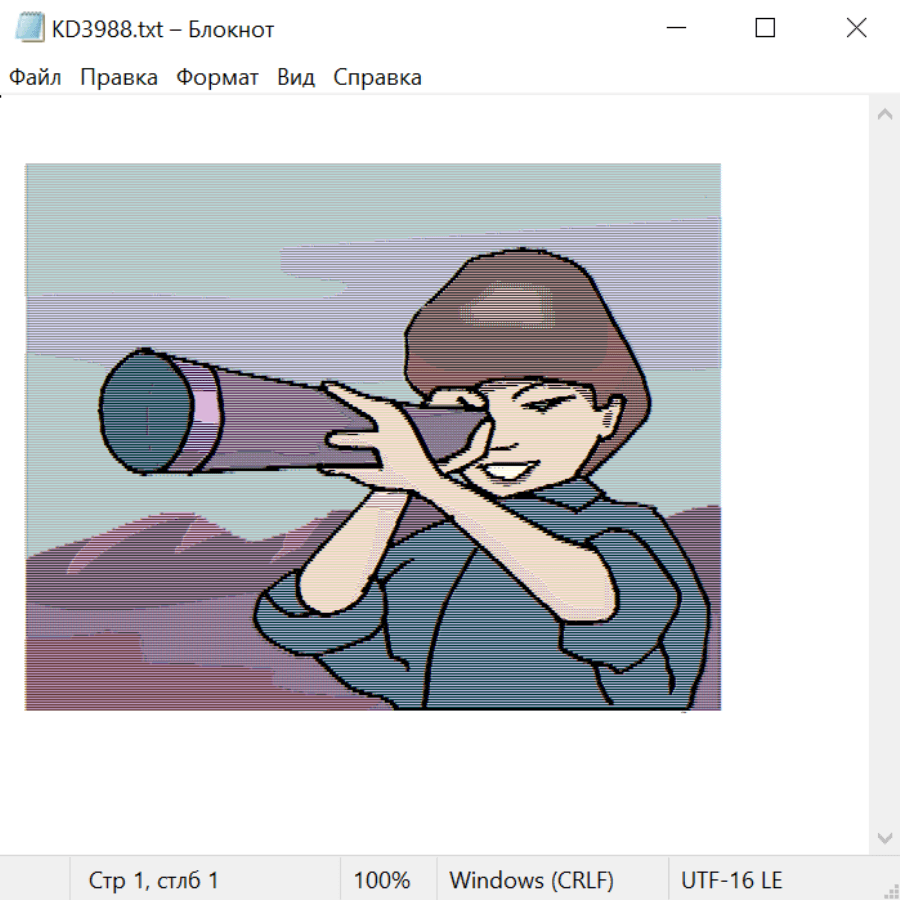Click the "Стр 1, стлб 1" status field
This screenshot has width=900, height=900.
[x=154, y=880]
